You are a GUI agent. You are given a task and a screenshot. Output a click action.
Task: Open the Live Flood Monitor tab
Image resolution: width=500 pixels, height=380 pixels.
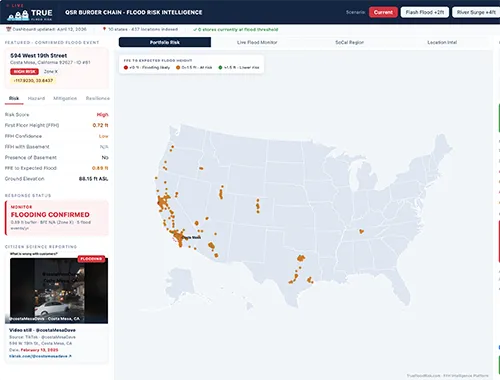click(257, 42)
